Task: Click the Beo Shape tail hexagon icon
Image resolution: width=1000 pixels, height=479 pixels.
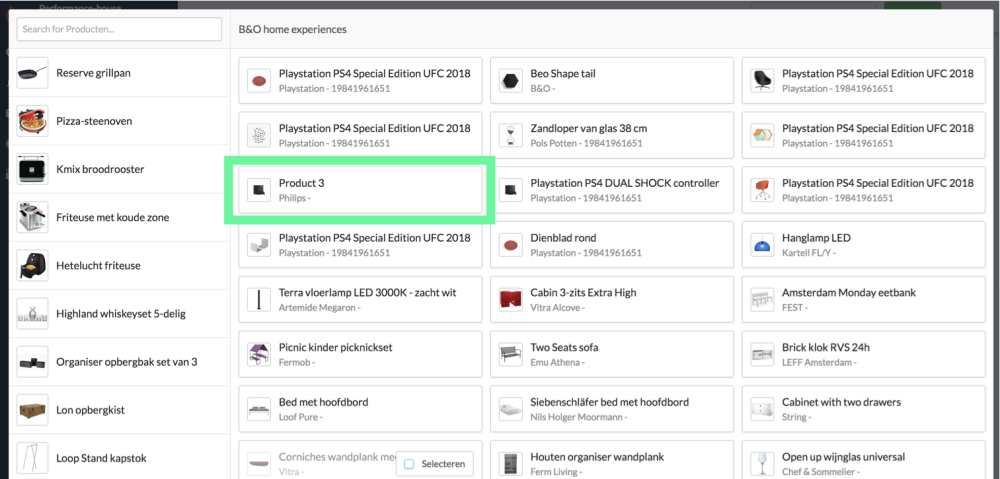Action: pyautogui.click(x=510, y=80)
